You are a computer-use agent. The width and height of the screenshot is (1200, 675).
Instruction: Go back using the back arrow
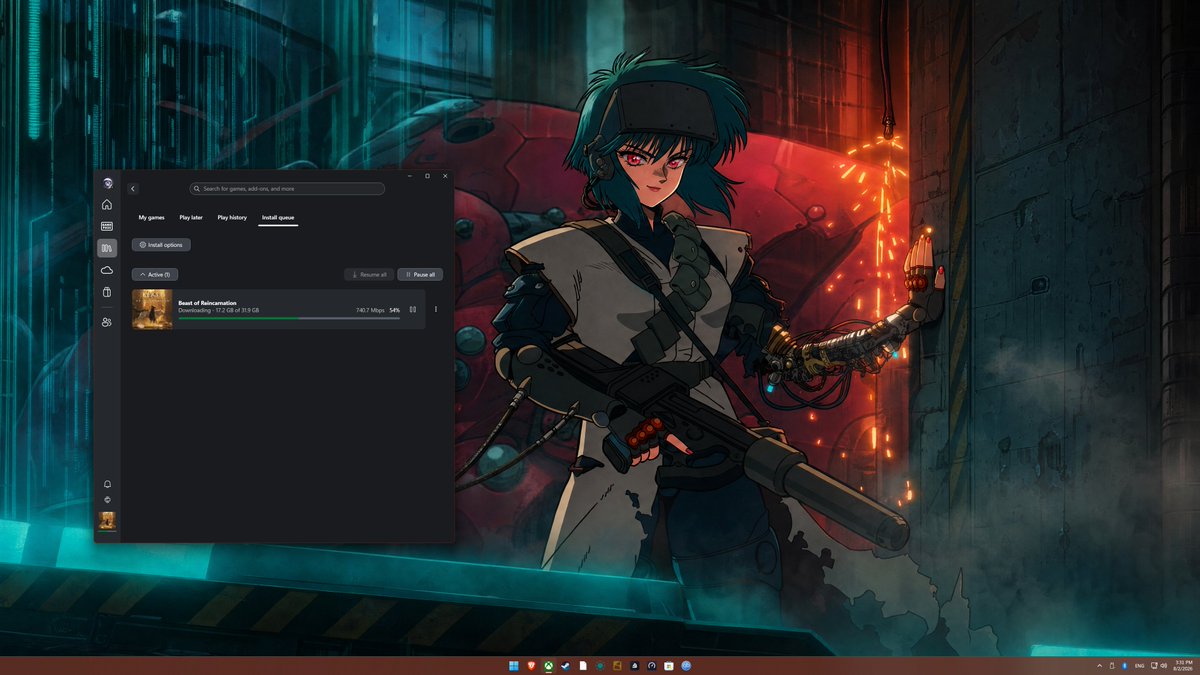(133, 189)
